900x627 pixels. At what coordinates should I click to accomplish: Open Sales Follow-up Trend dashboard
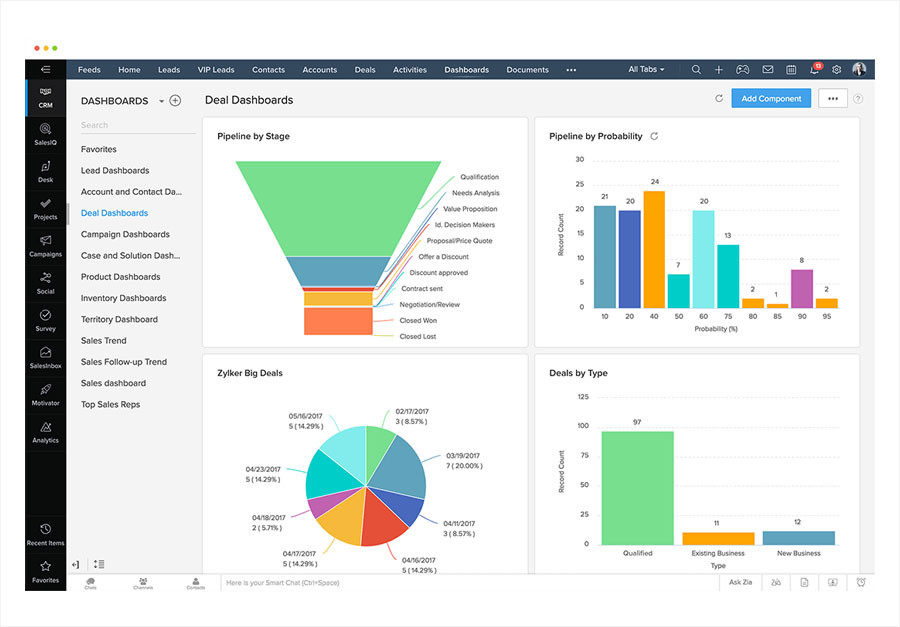[x=124, y=362]
